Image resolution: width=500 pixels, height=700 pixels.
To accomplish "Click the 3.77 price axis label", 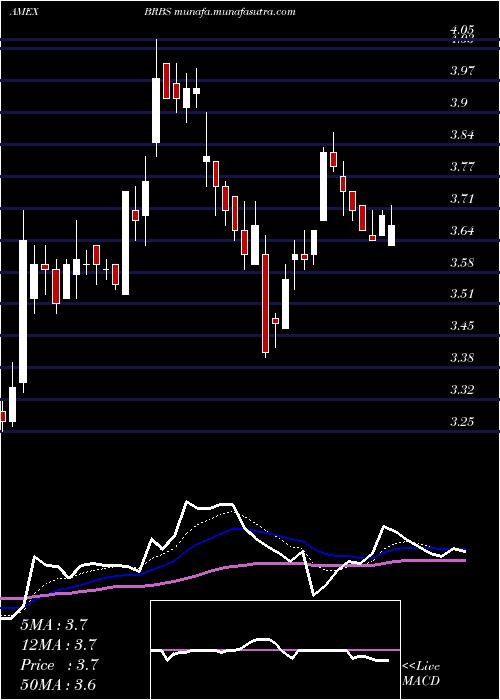I will (462, 166).
